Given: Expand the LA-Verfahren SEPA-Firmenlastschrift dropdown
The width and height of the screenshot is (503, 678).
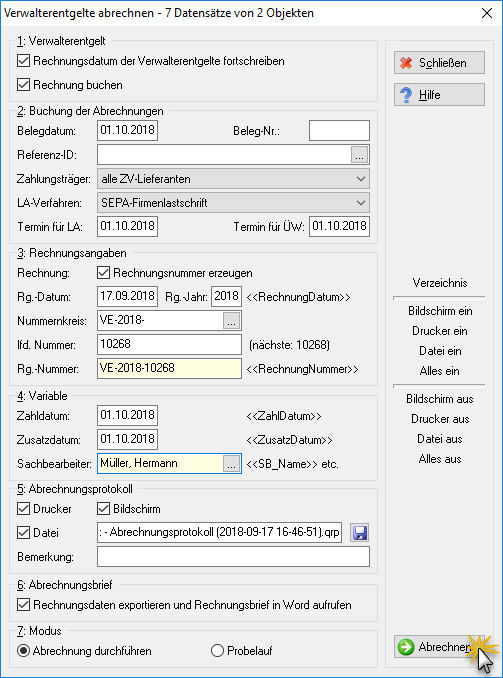Looking at the screenshot, I should coord(234,203).
